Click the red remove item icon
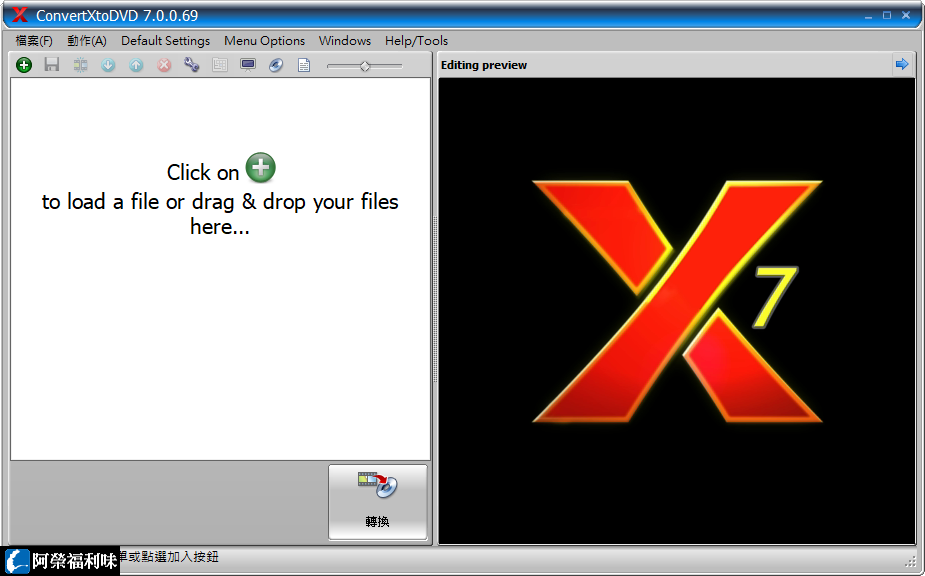This screenshot has height=576, width=925. pos(163,64)
